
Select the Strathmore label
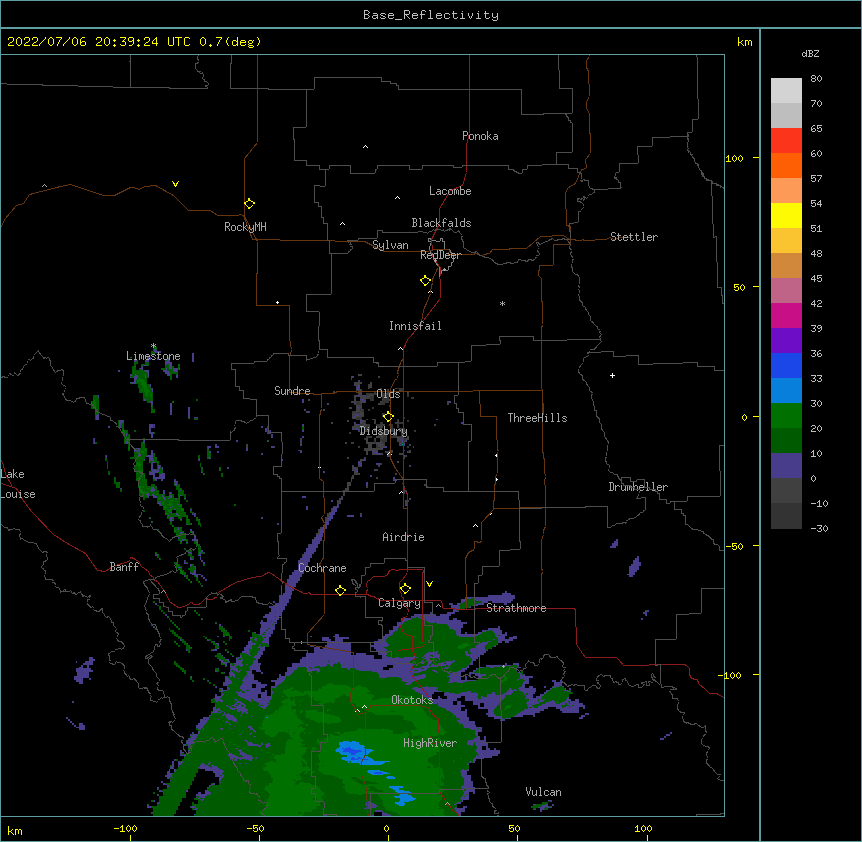[x=516, y=608]
